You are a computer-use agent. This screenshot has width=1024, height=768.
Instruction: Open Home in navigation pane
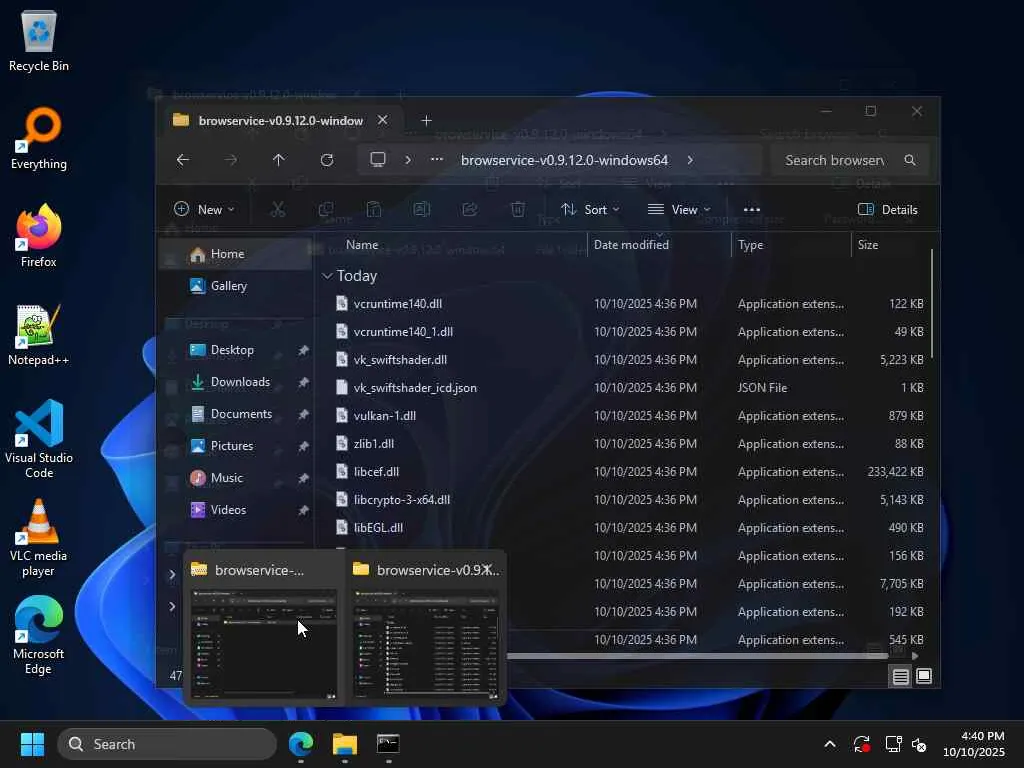pos(236,254)
